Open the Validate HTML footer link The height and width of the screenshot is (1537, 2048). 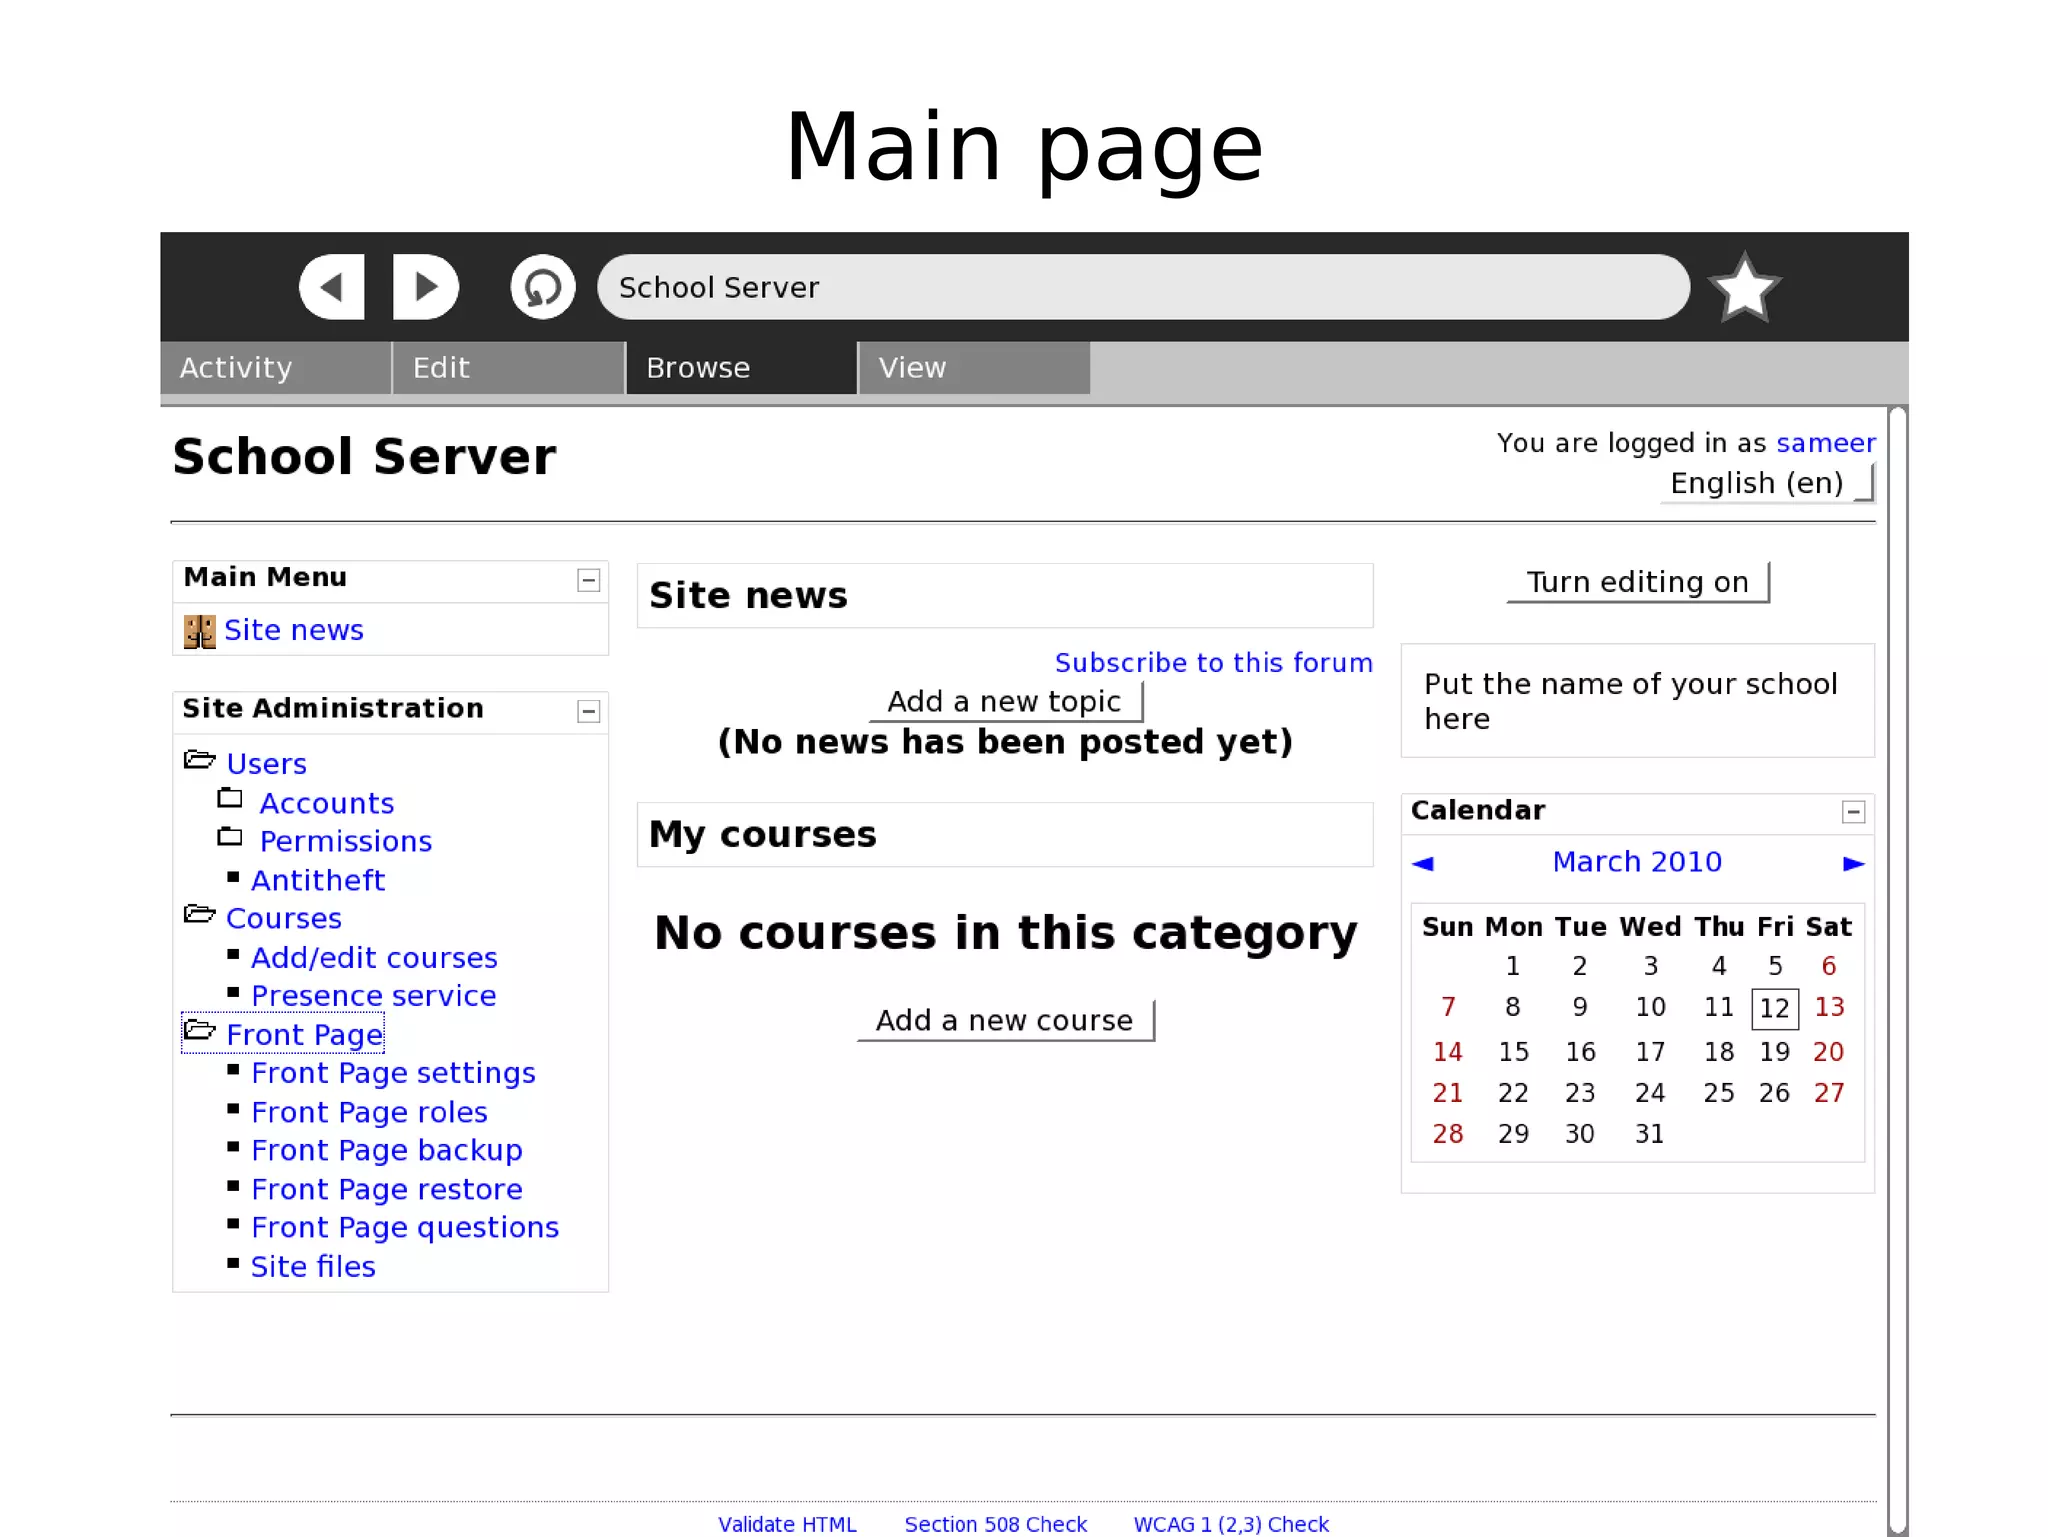click(x=787, y=1524)
